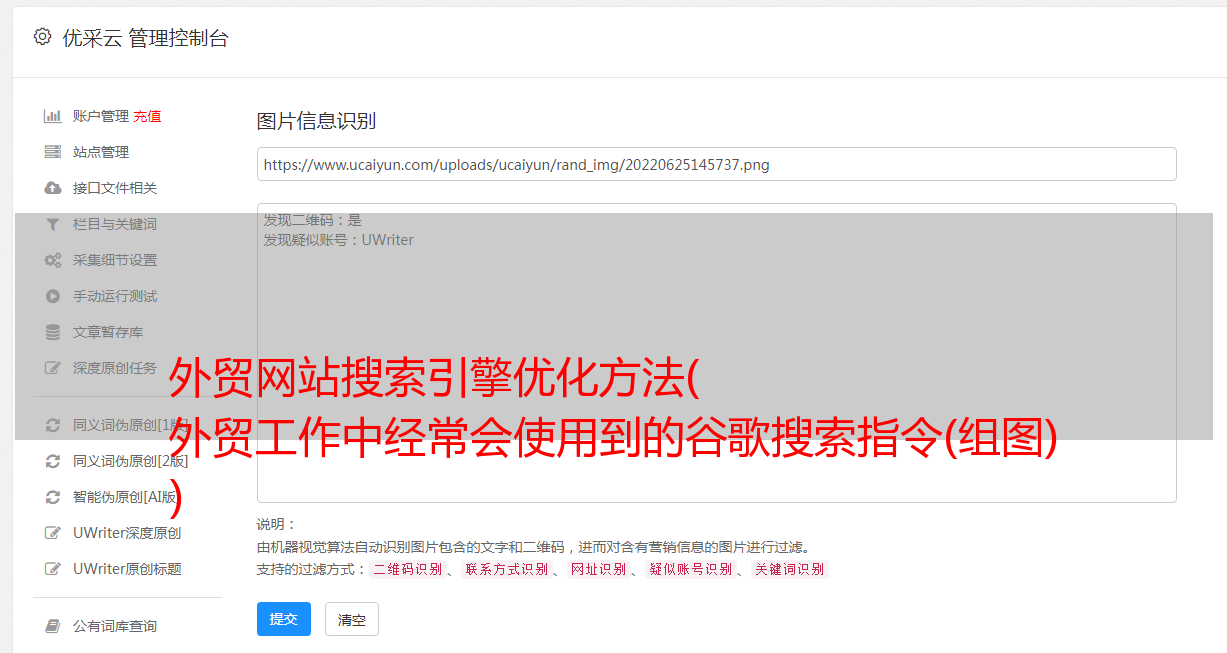Open 文章暂存库 menu item
Viewport: 1227px width, 653px height.
point(108,332)
